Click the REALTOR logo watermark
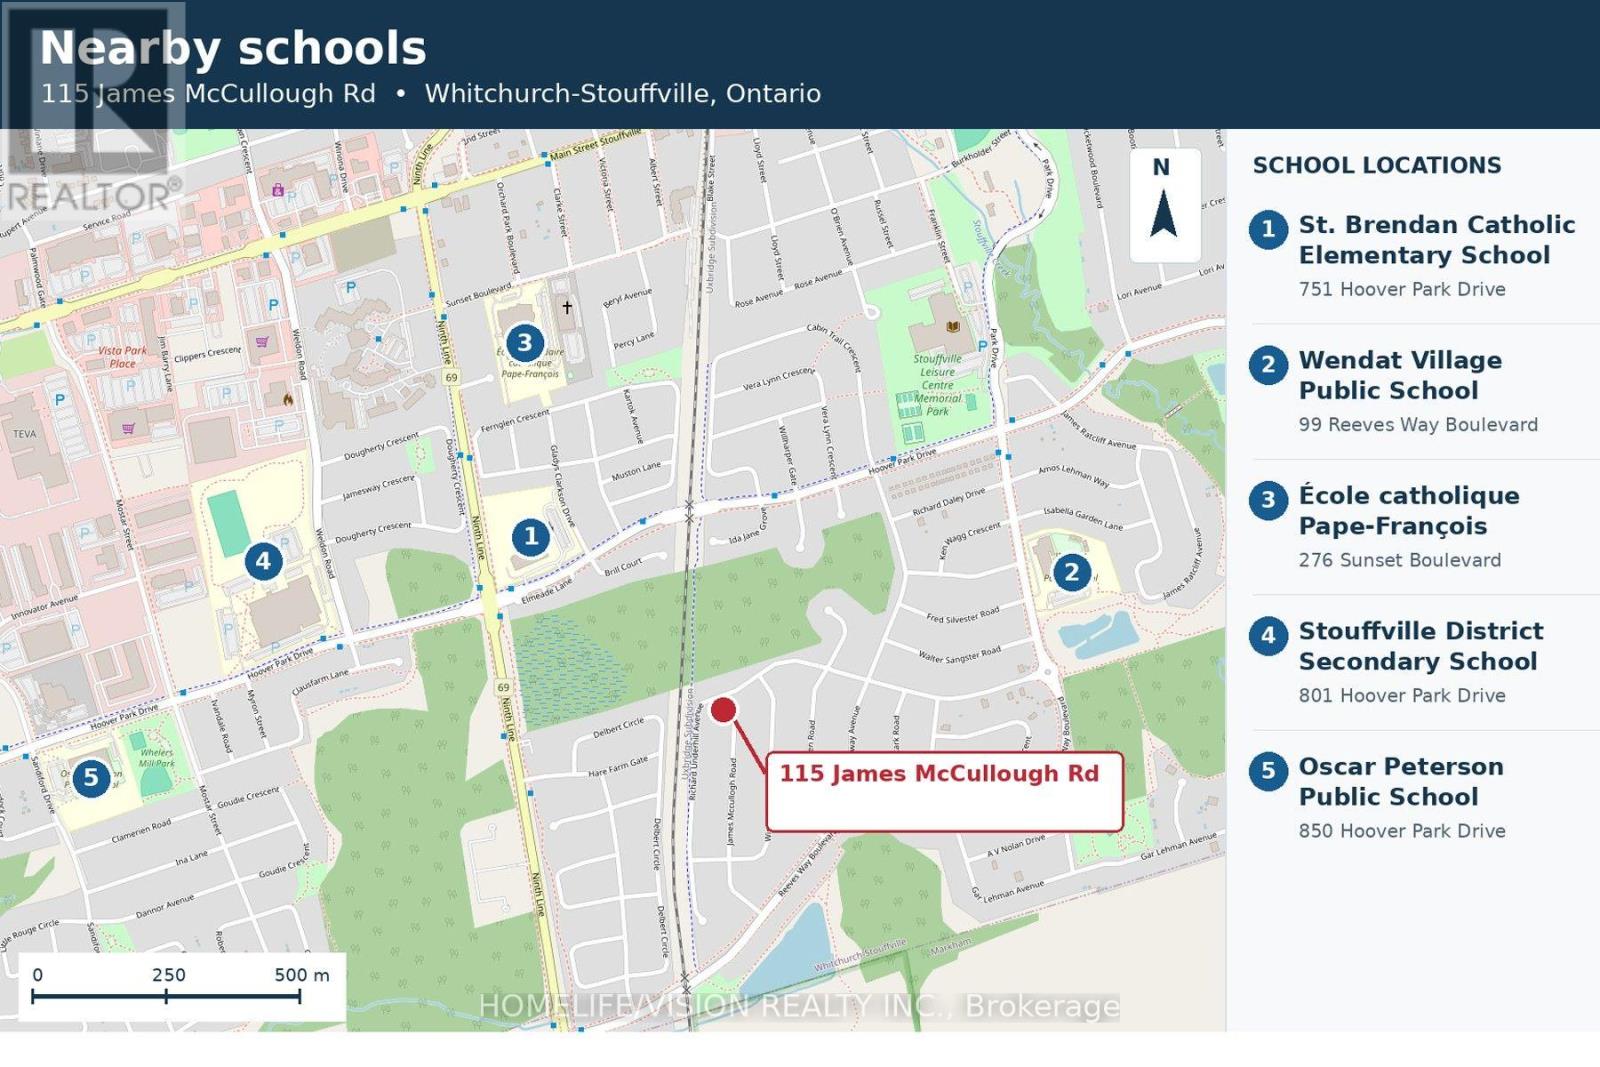 point(93,107)
